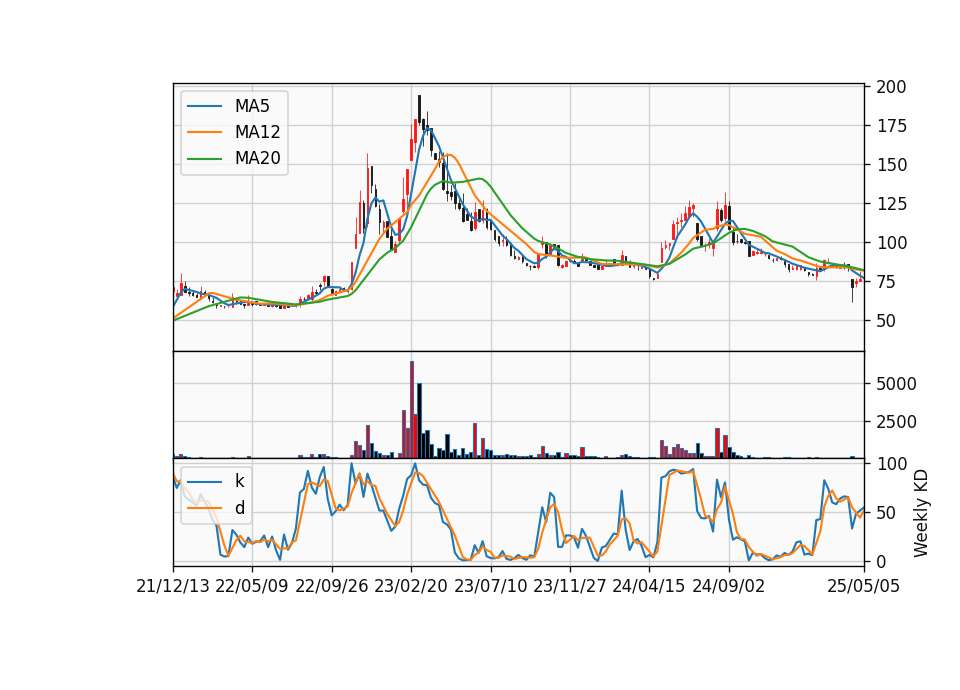Click the 2500 volume axis label

[x=896, y=422]
